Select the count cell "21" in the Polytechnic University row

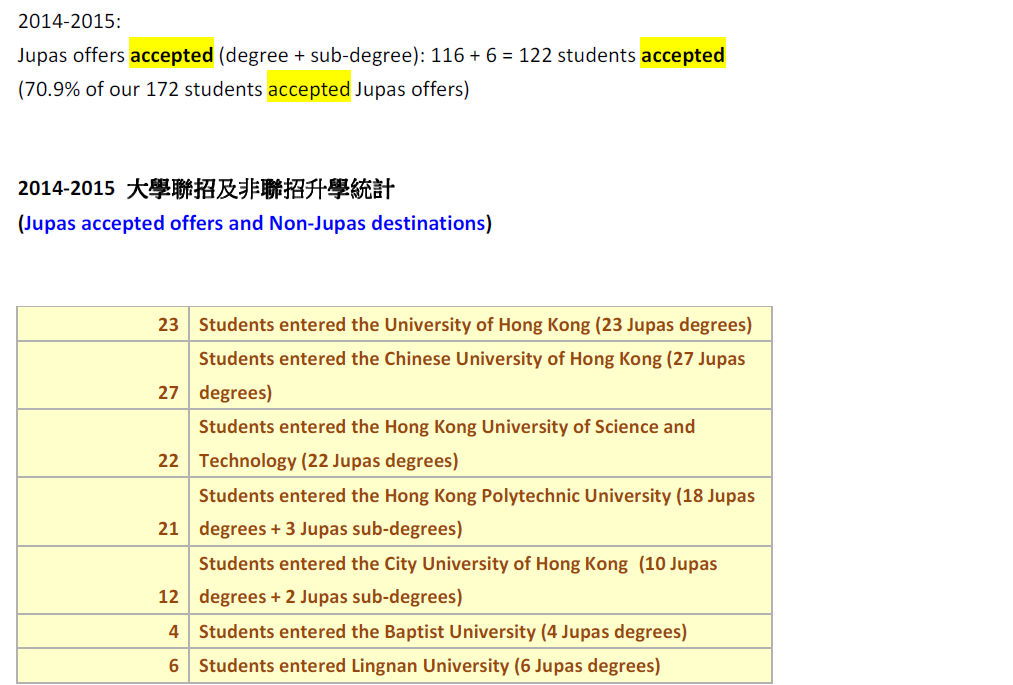[x=103, y=512]
